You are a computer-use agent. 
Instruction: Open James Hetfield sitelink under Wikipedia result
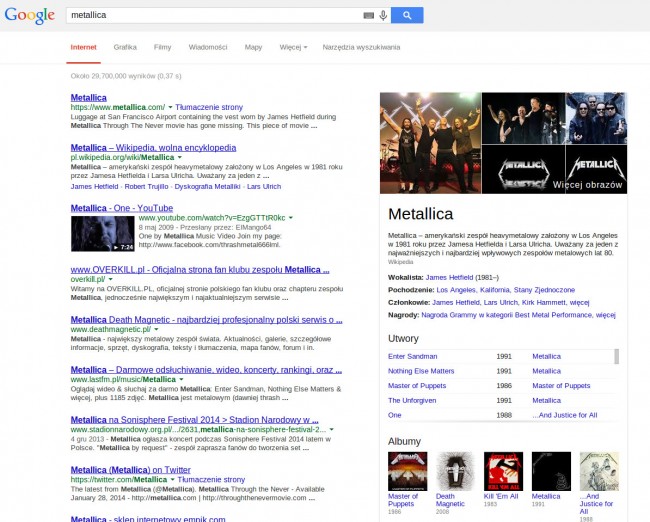click(94, 187)
